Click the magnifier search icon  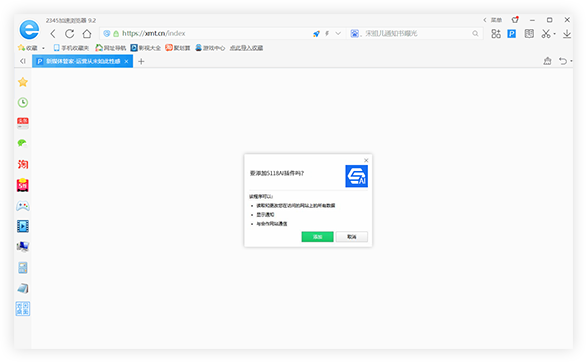pyautogui.click(x=475, y=34)
